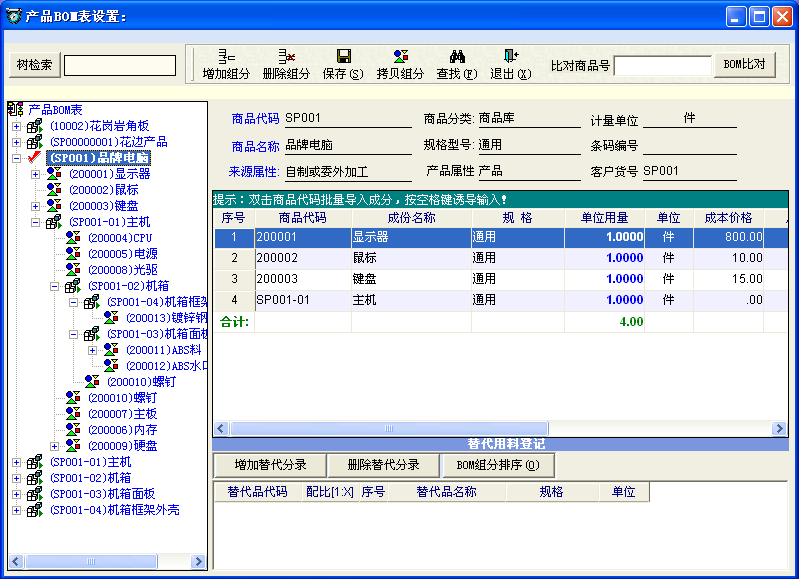This screenshot has height=579, width=799.
Task: Click the icon beside (200008)光驱
Action: (x=73, y=269)
